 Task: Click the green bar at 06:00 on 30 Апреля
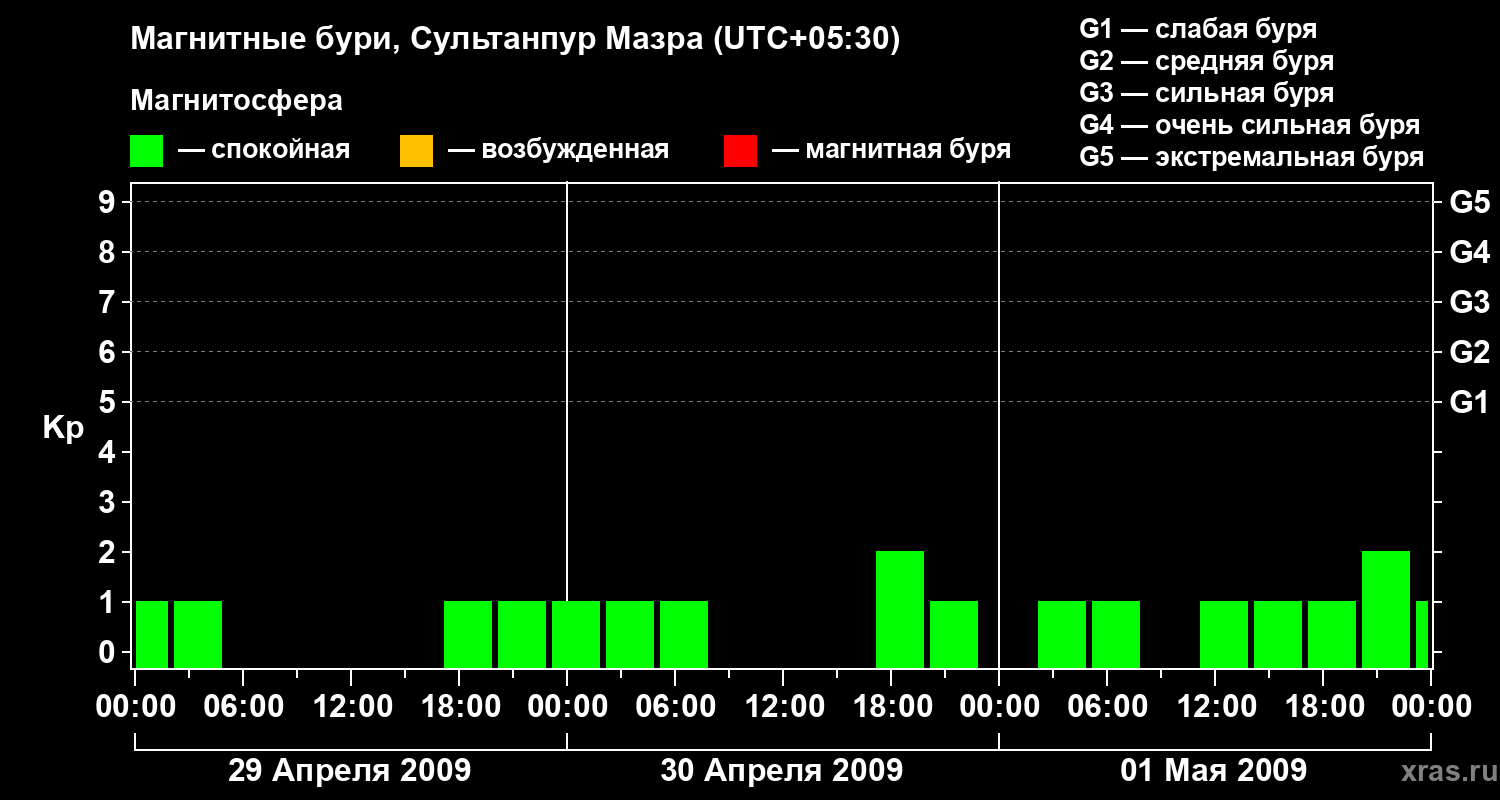click(x=684, y=634)
